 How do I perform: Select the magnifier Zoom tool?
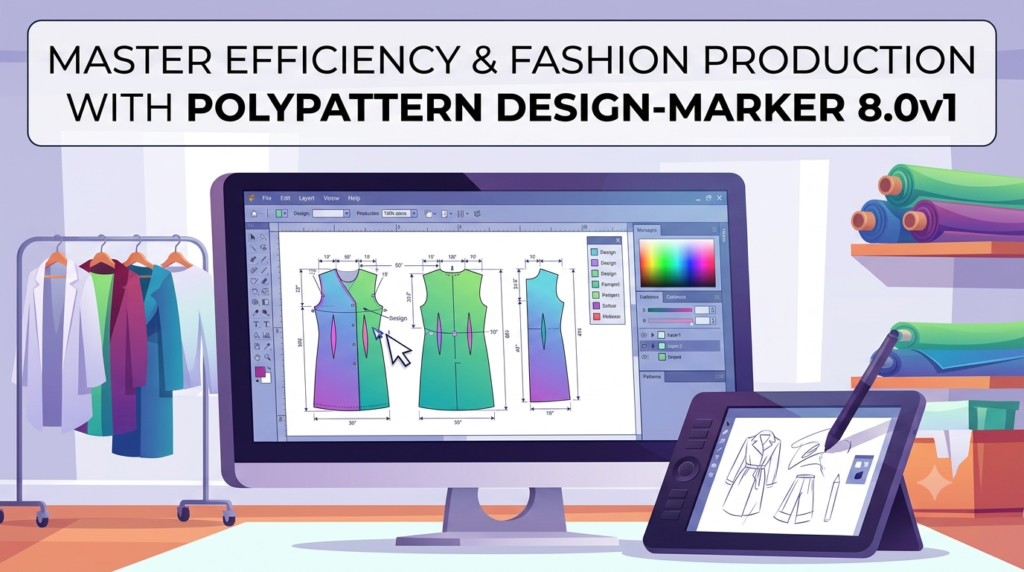(x=268, y=357)
